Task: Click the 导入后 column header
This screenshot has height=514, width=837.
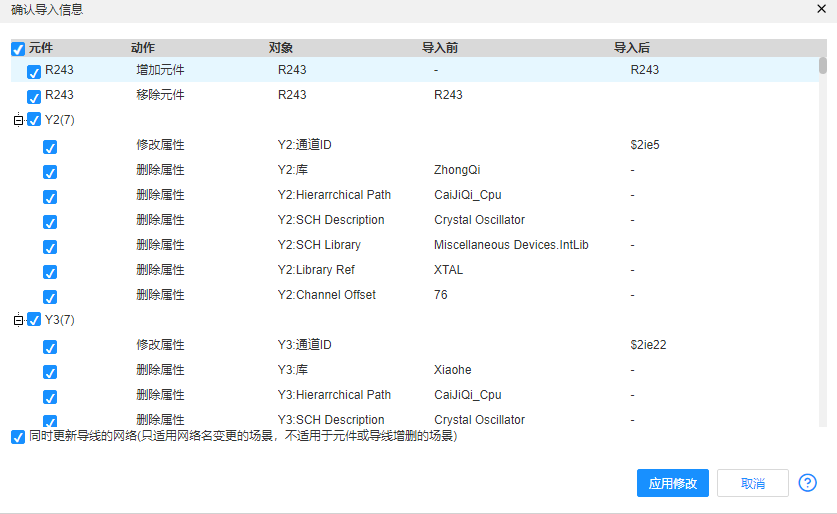Action: pos(632,48)
